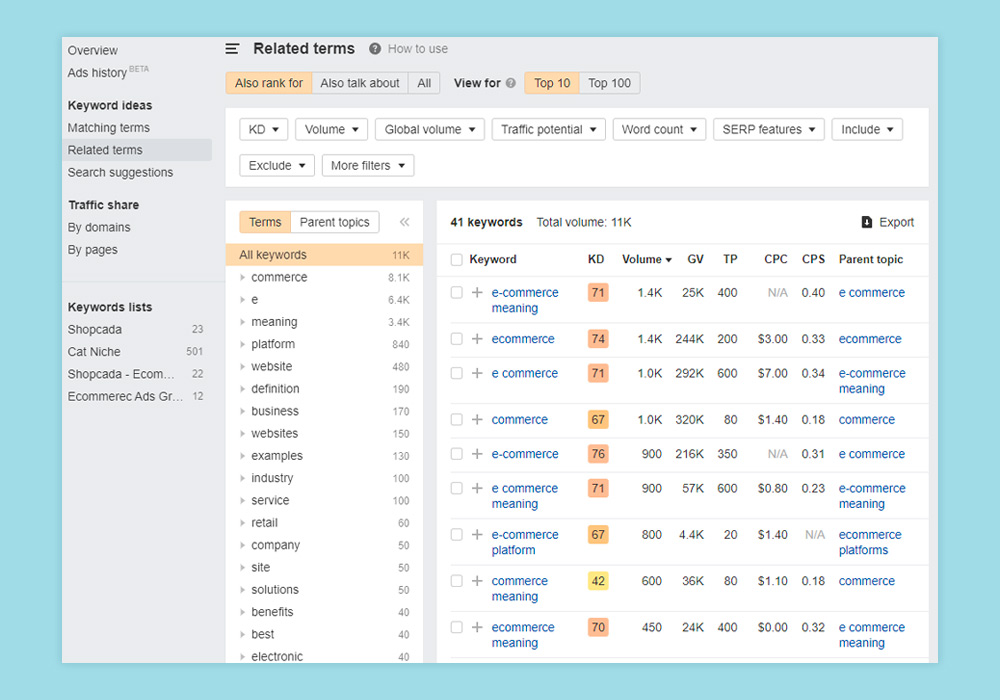This screenshot has height=700, width=1000.
Task: Sort by Volume column arrow
Action: (668, 260)
